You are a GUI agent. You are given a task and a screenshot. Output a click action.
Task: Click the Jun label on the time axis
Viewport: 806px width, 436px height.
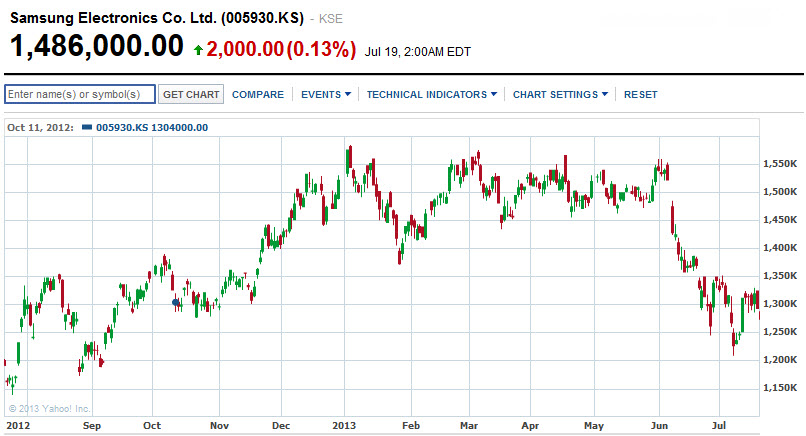point(660,426)
